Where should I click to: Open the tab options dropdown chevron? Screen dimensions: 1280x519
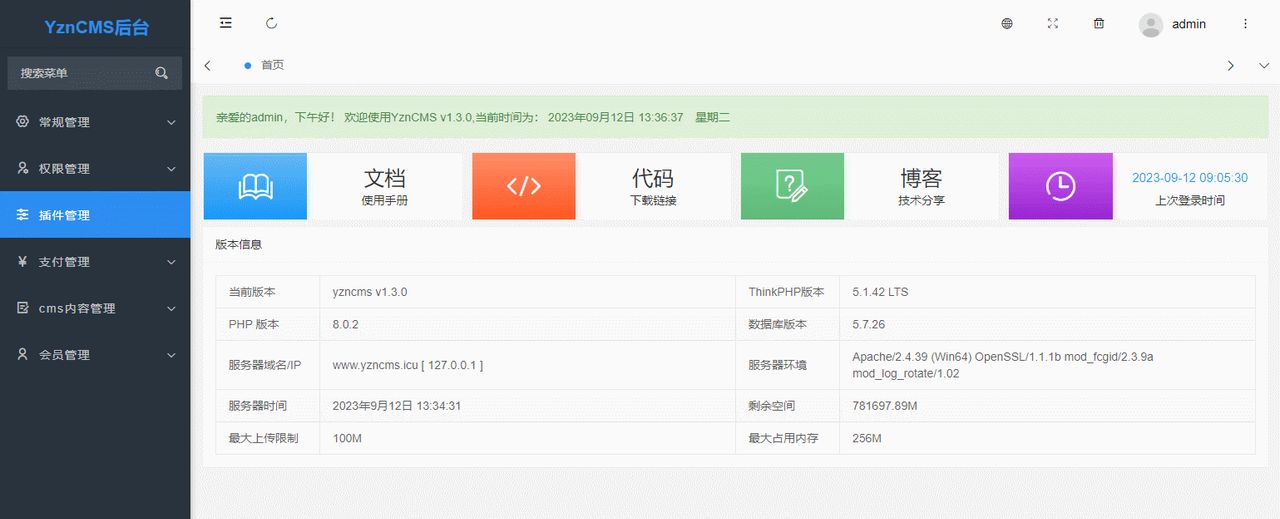(x=1264, y=65)
